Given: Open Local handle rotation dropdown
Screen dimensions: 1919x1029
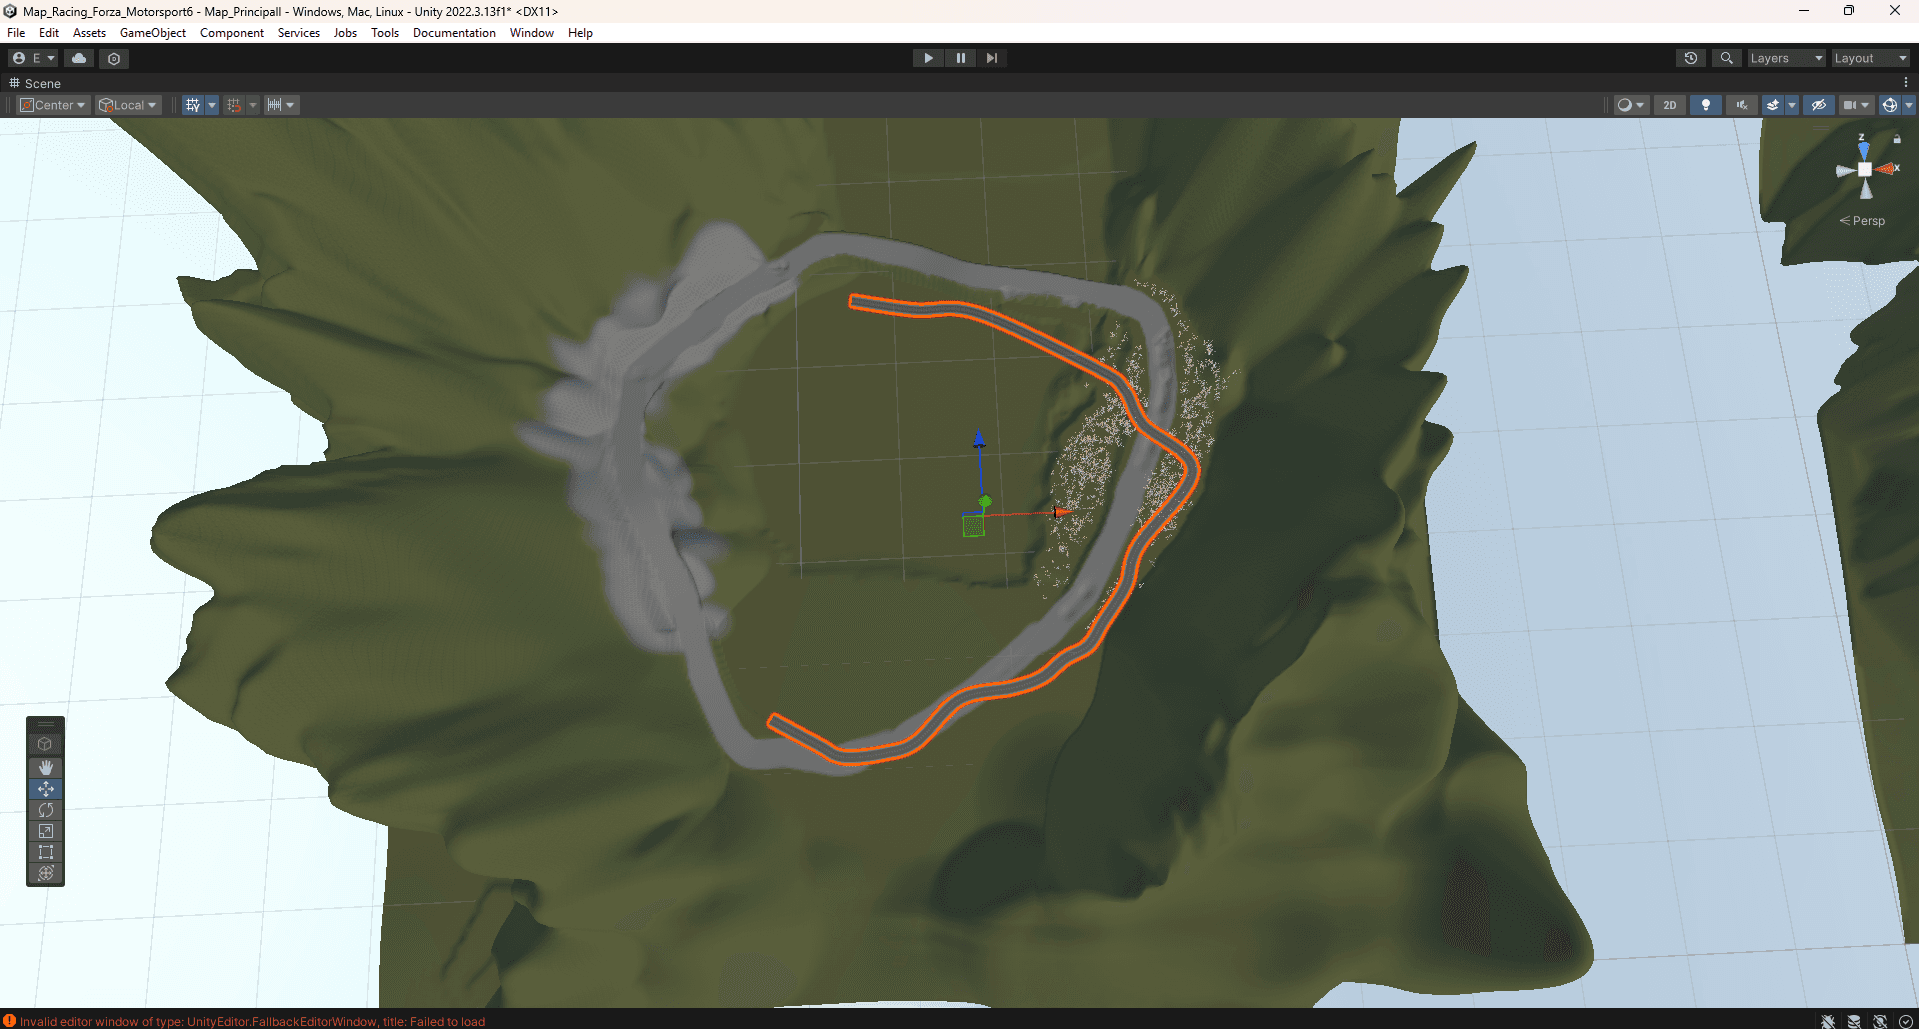Looking at the screenshot, I should point(128,105).
